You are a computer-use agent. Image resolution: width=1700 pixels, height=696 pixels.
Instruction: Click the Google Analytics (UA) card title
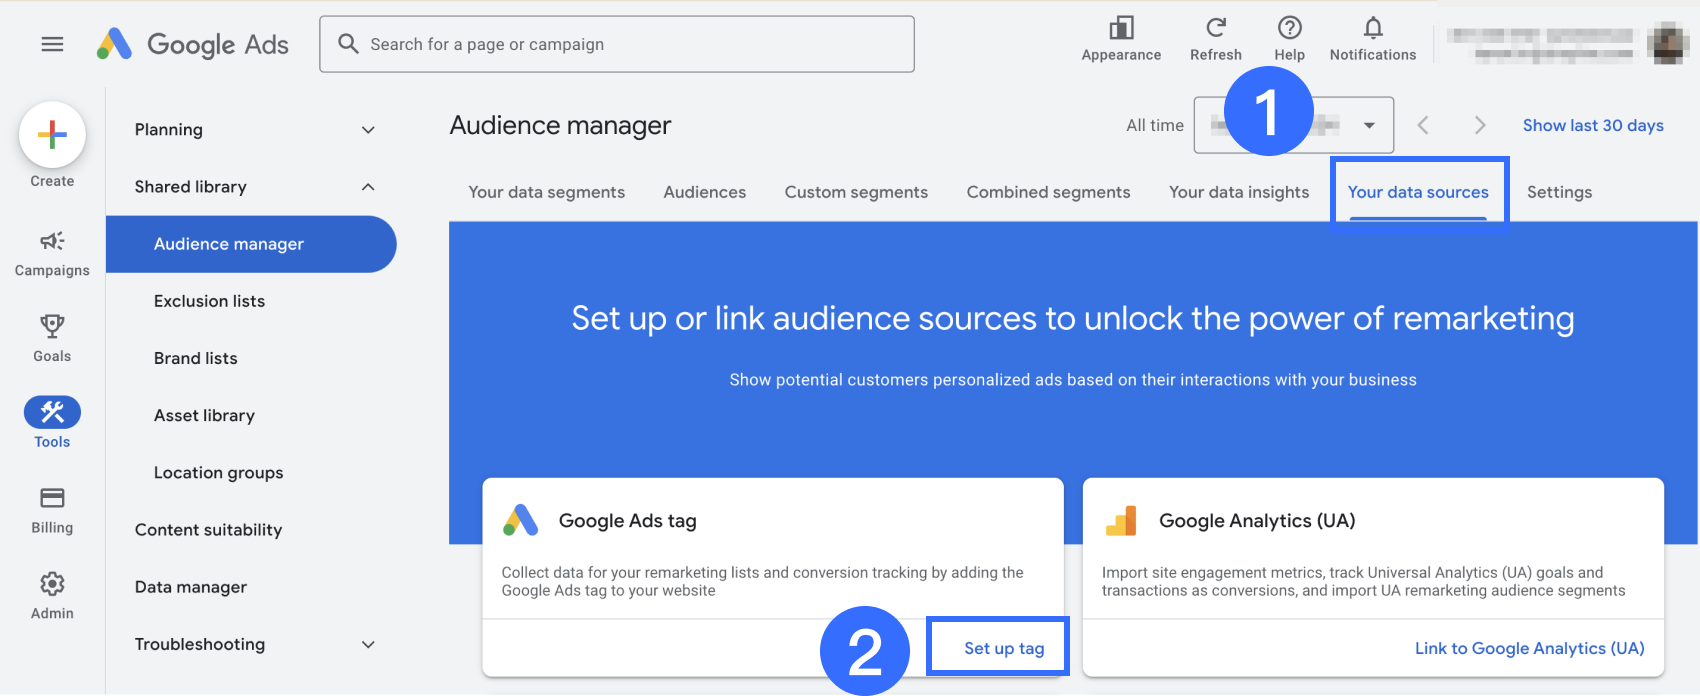point(1257,520)
